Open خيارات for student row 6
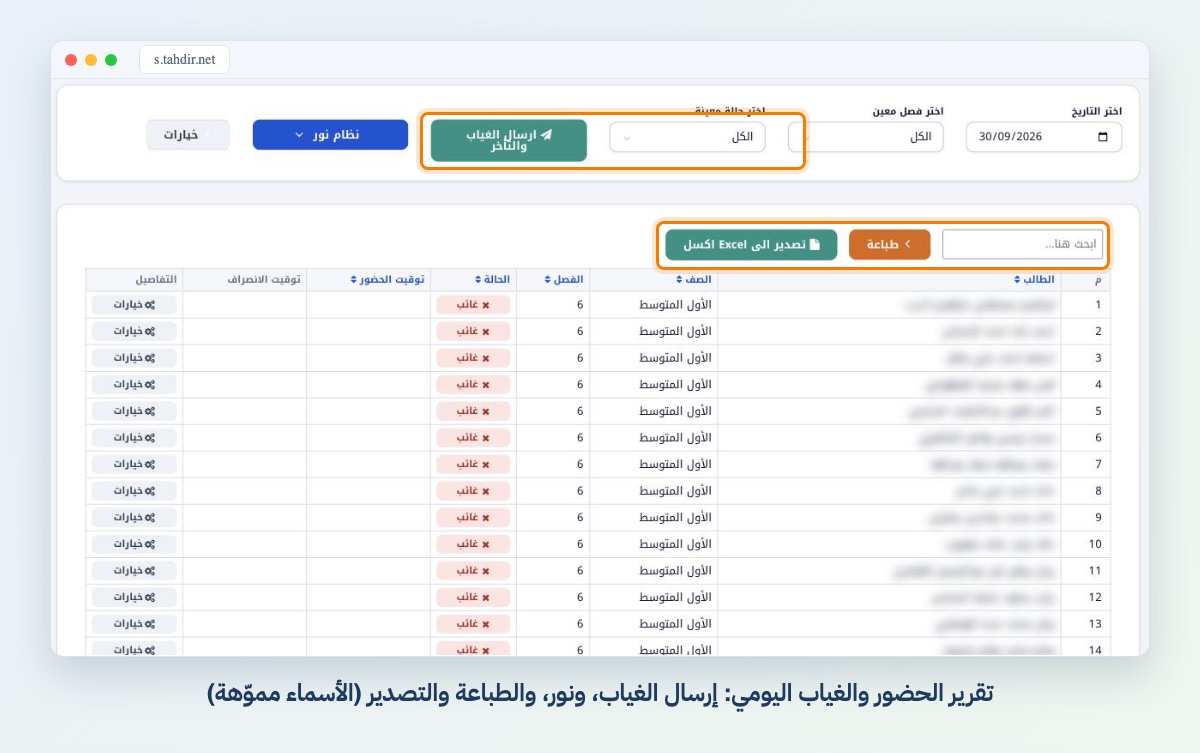Viewport: 1200px width, 753px height. (x=134, y=437)
